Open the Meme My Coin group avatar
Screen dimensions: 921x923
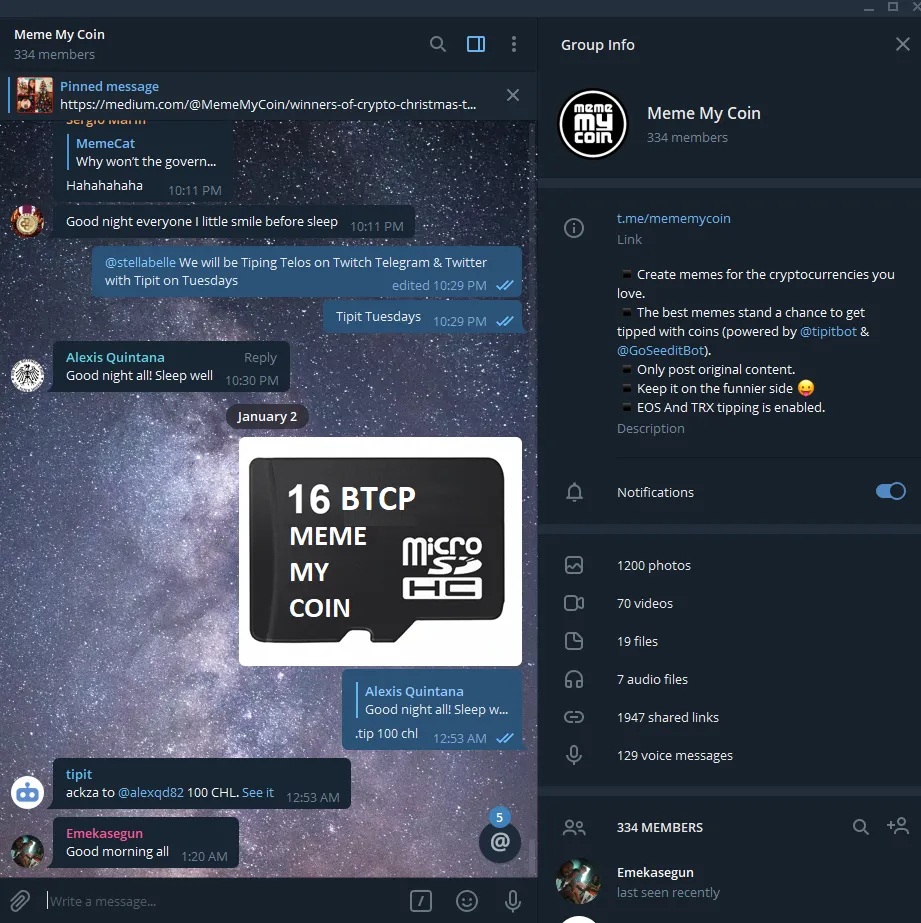593,124
